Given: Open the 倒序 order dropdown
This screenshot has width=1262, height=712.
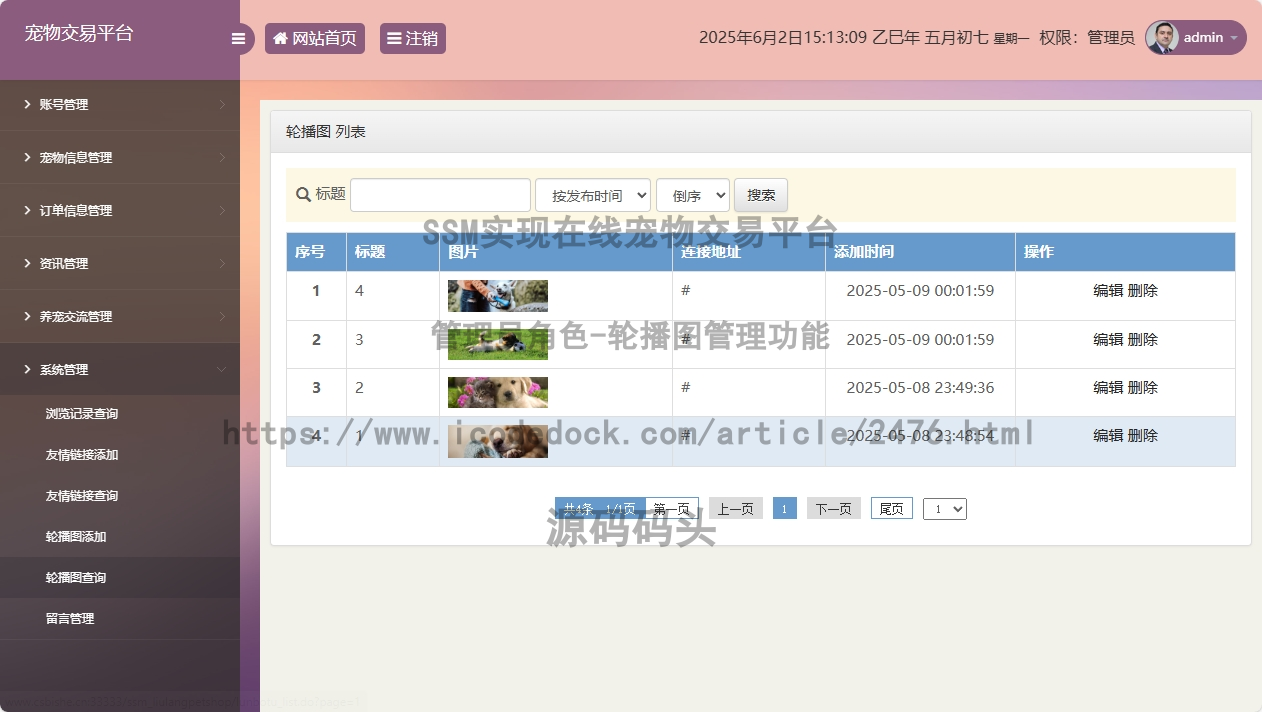Looking at the screenshot, I should tap(693, 195).
